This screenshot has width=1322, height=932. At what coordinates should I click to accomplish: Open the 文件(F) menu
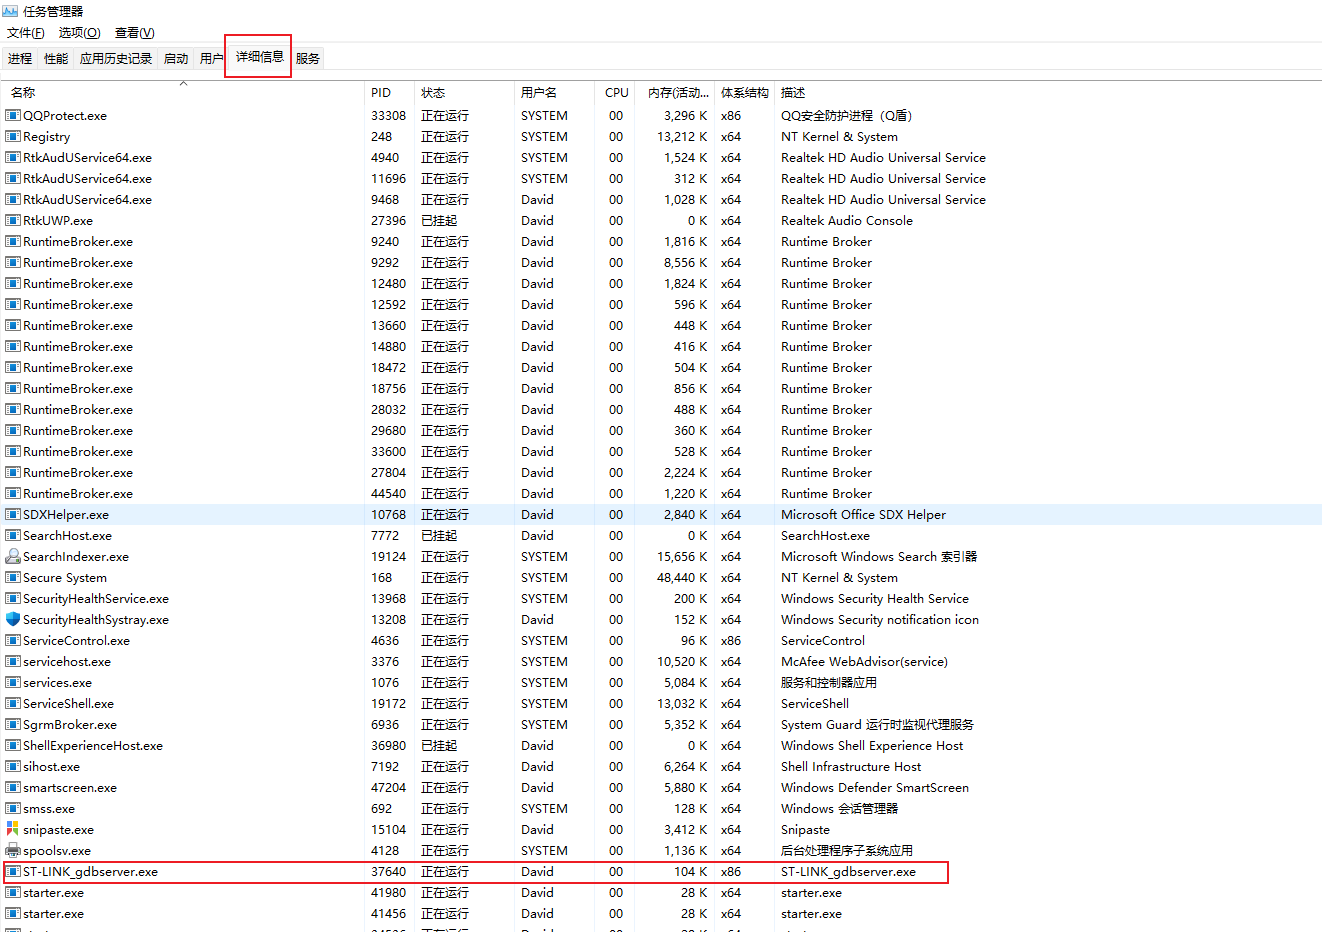pos(26,33)
